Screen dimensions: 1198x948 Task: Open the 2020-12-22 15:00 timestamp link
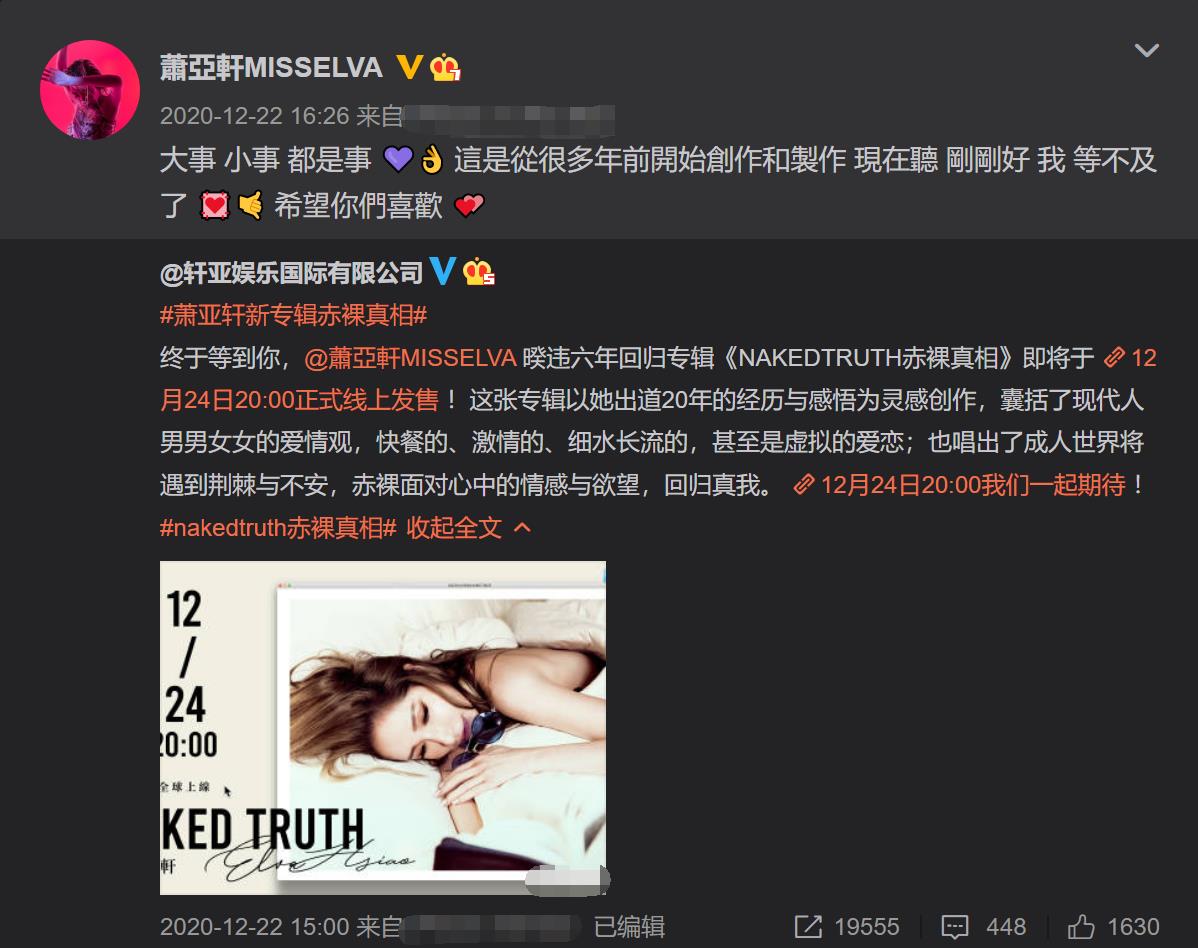click(x=254, y=927)
